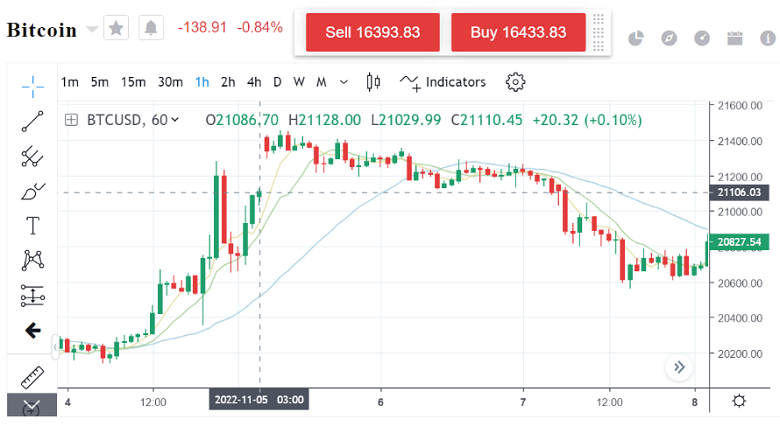Select the 15m timeframe

(133, 82)
